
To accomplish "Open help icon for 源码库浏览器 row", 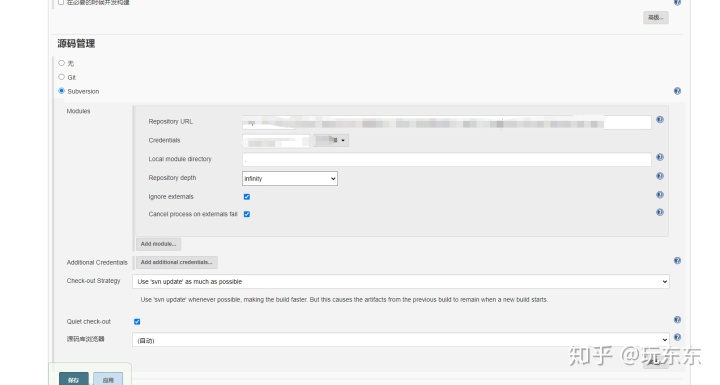I will [677, 337].
